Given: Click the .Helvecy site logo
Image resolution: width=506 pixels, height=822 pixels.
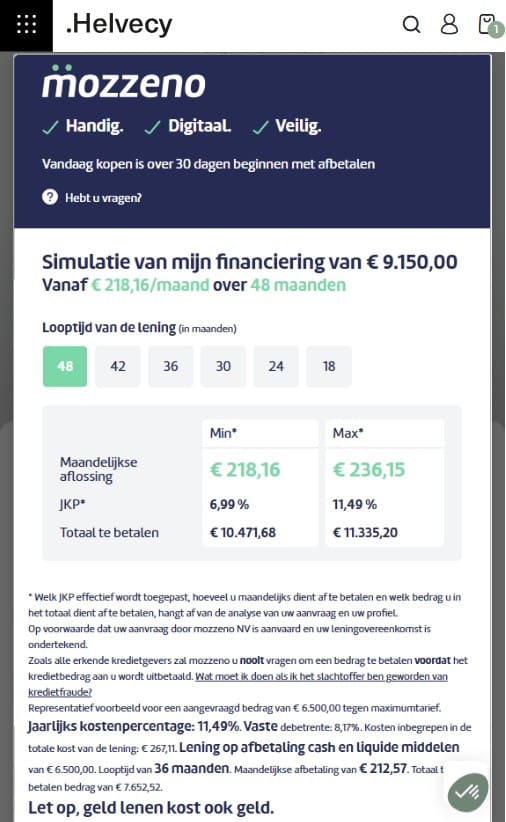Looking at the screenshot, I should 119,24.
